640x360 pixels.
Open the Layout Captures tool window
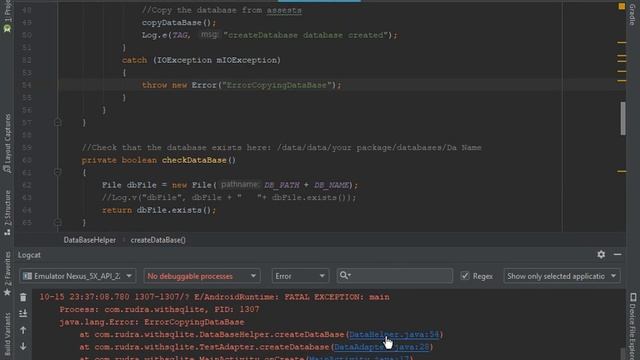point(7,143)
